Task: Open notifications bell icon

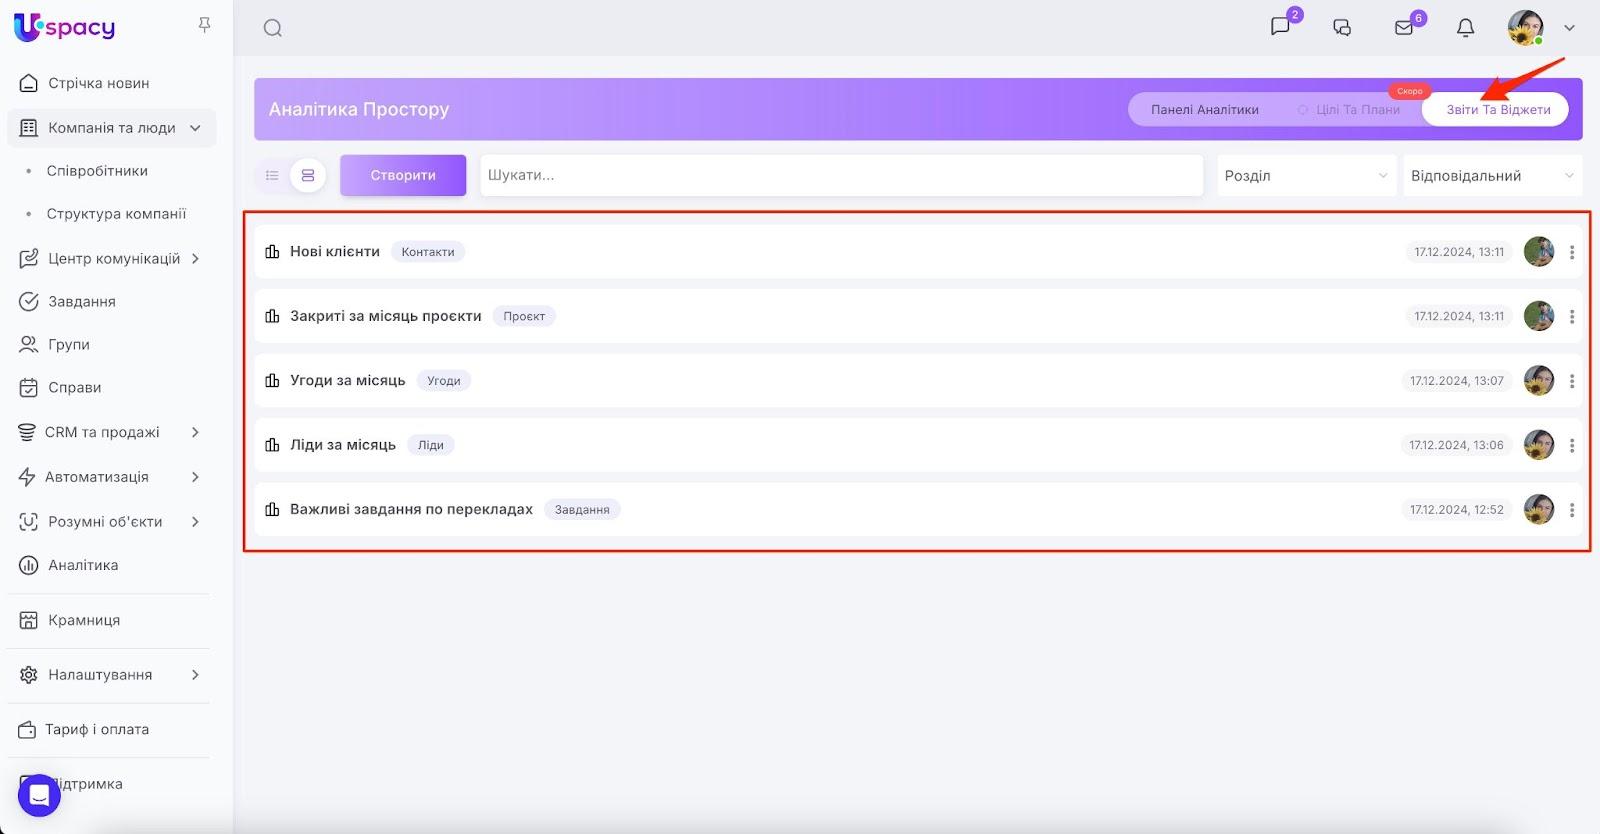Action: click(1465, 28)
